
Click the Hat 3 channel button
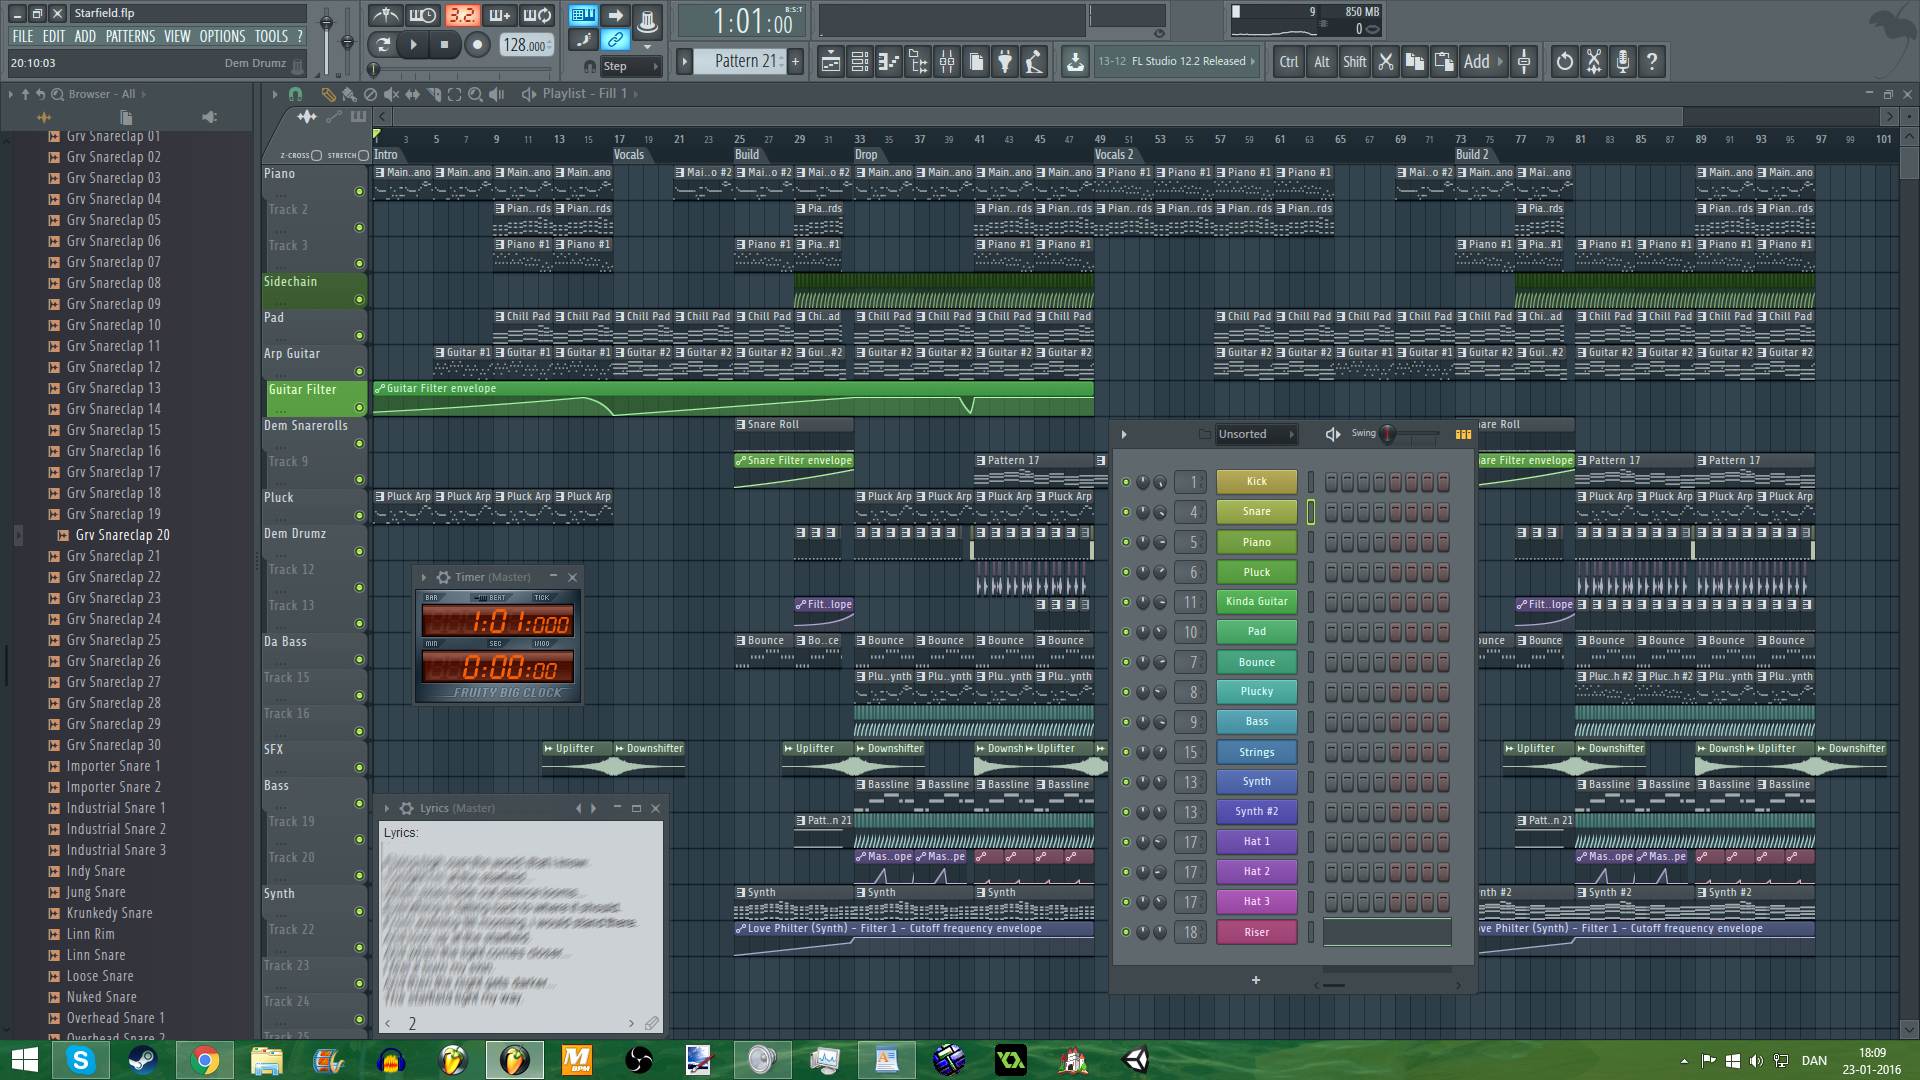click(x=1256, y=901)
